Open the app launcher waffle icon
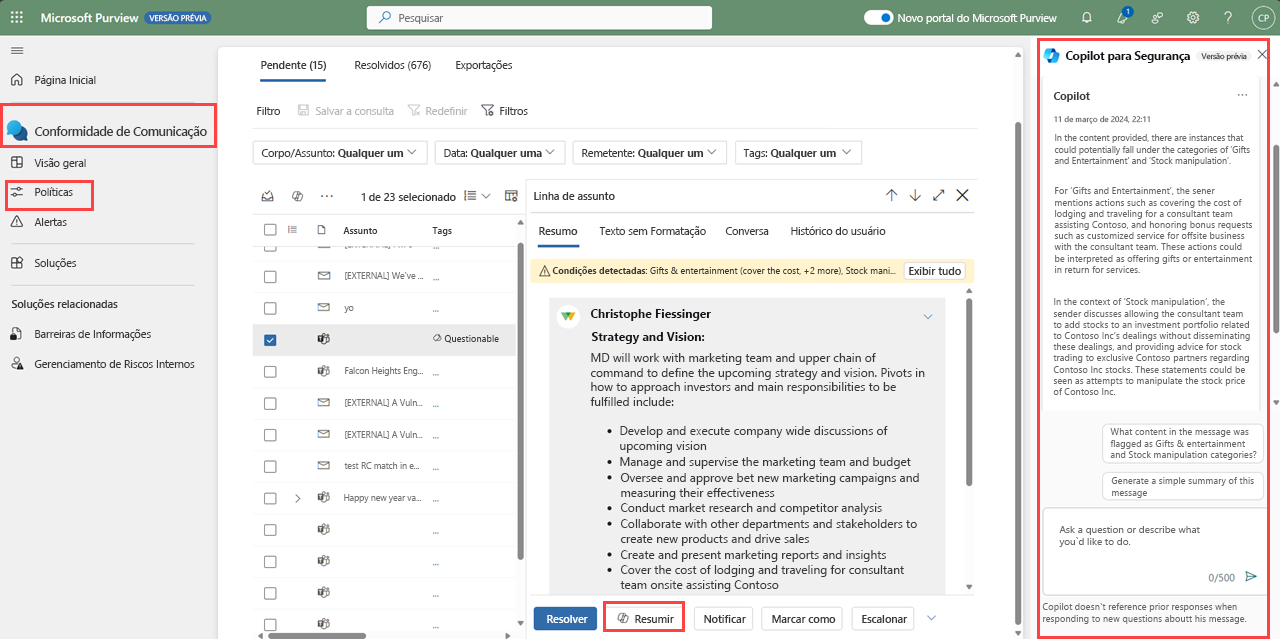The width and height of the screenshot is (1280, 639). click(16, 17)
